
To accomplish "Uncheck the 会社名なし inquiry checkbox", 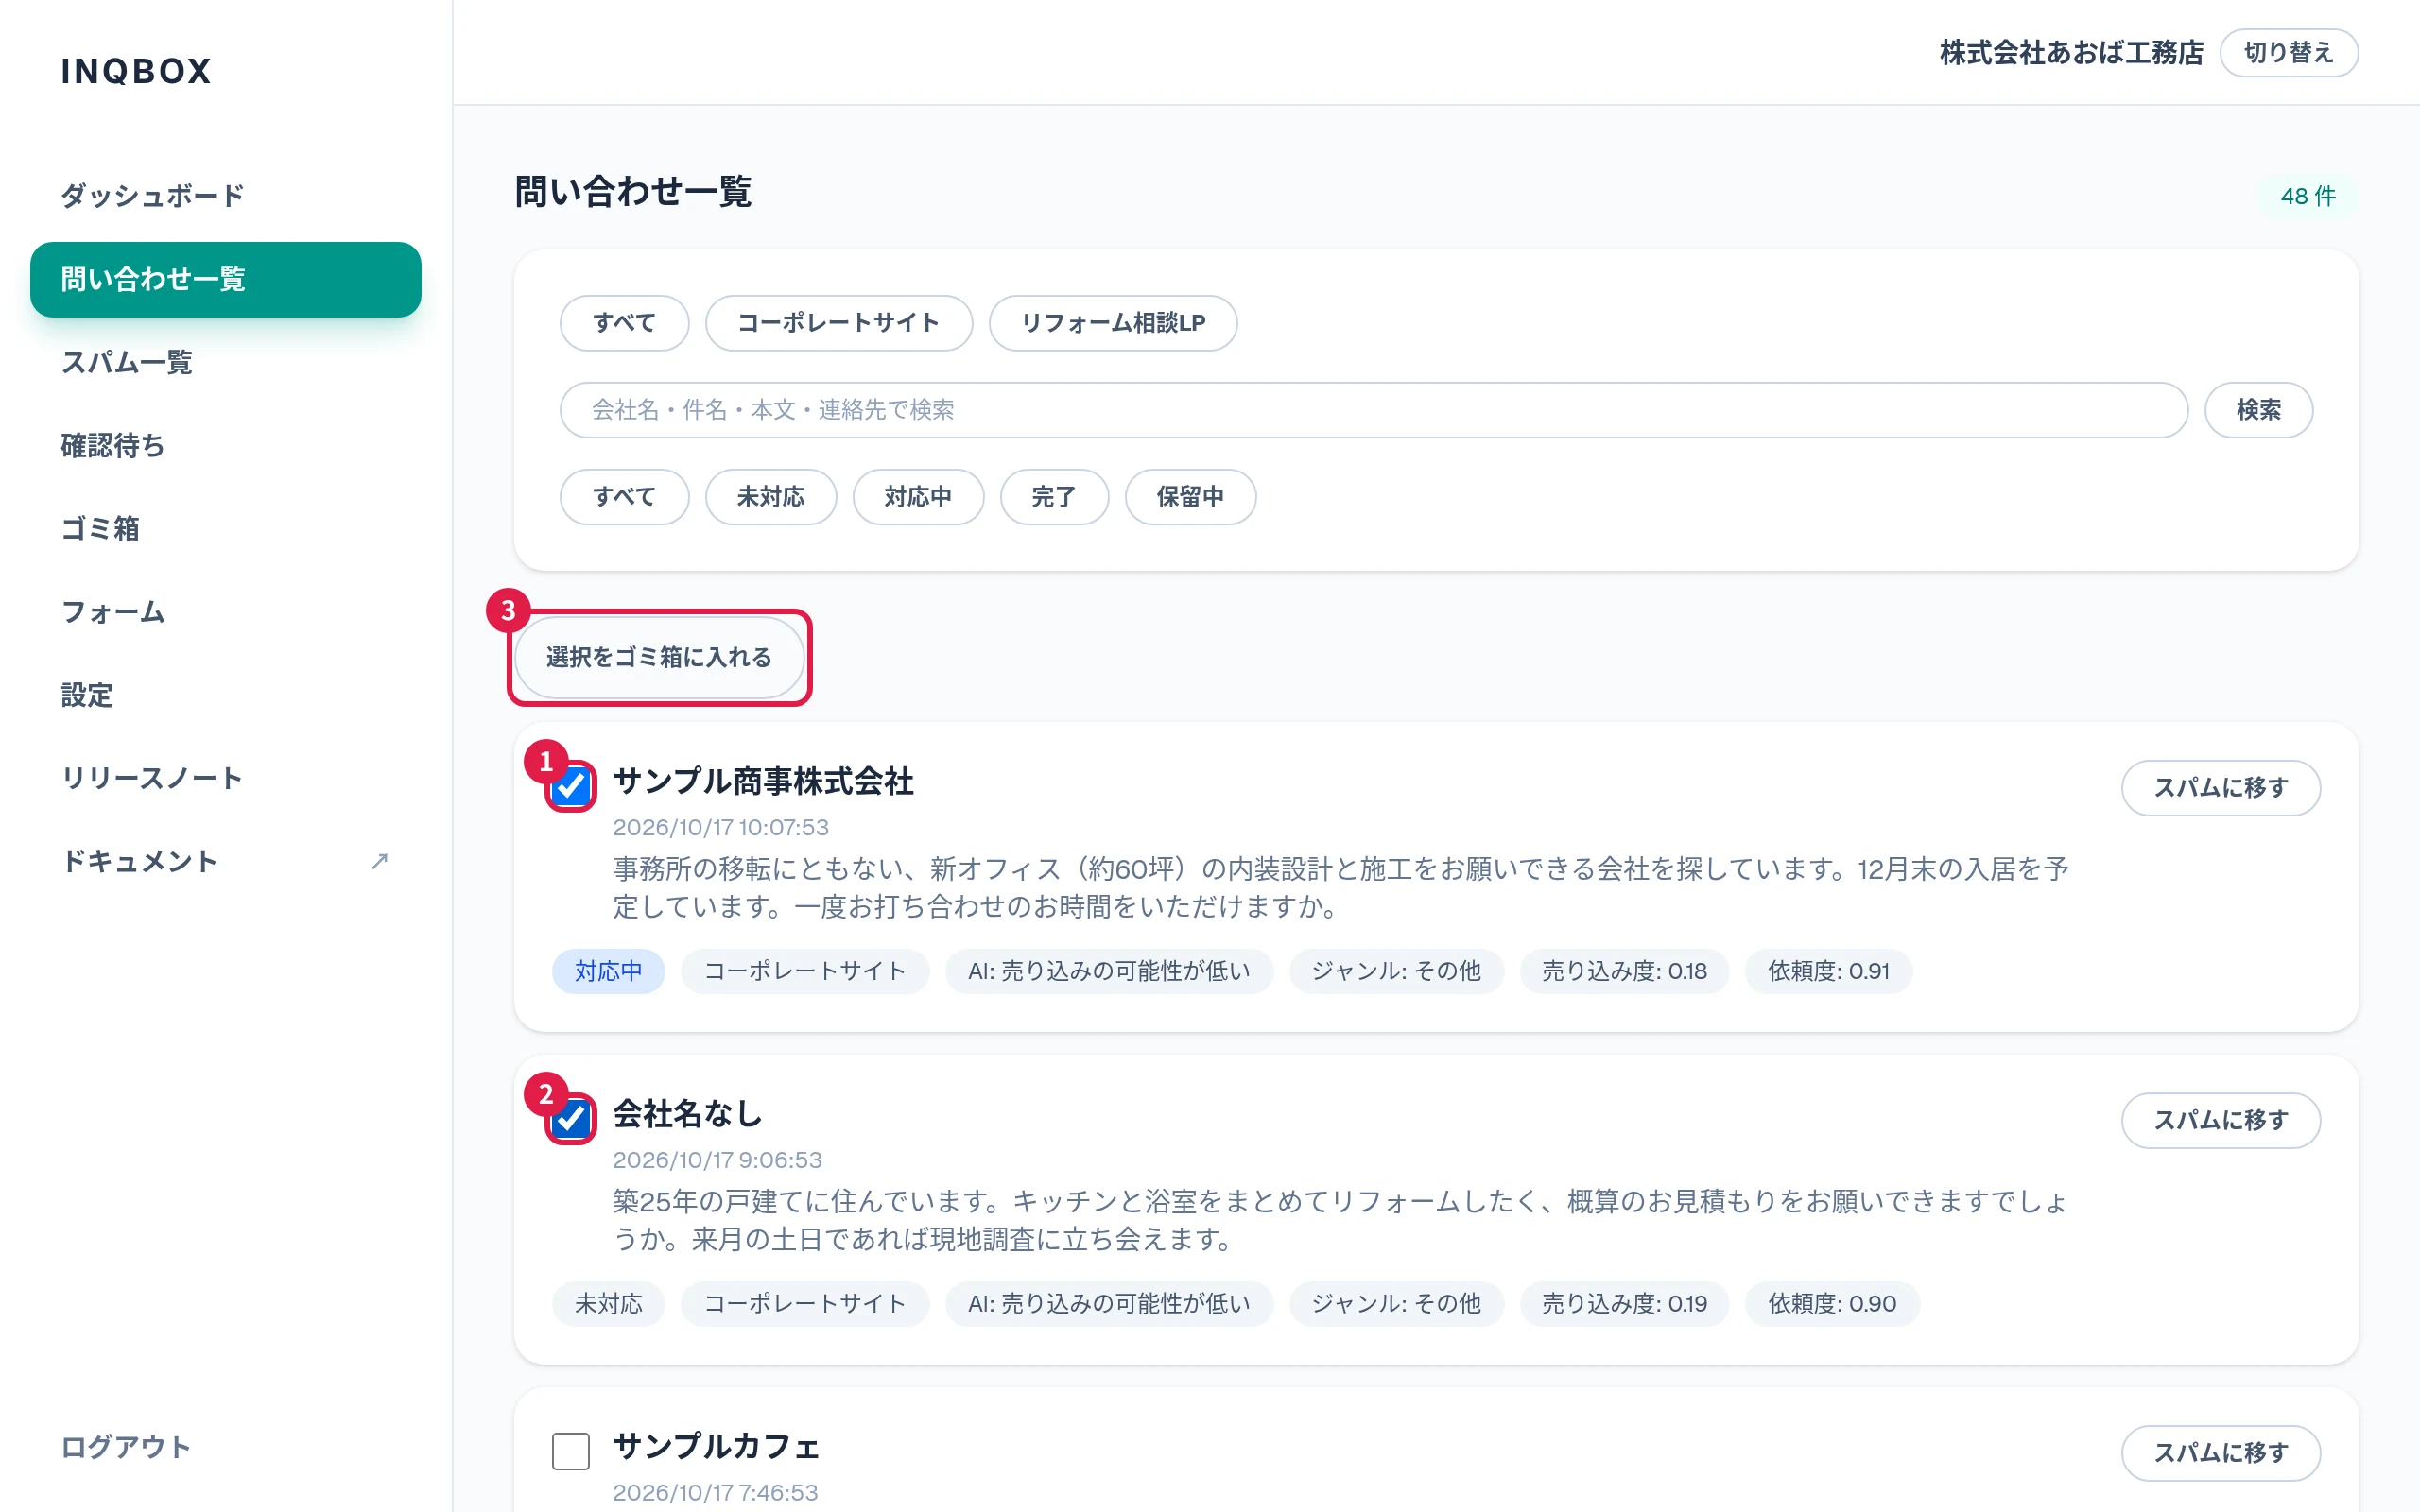I will (x=571, y=1118).
